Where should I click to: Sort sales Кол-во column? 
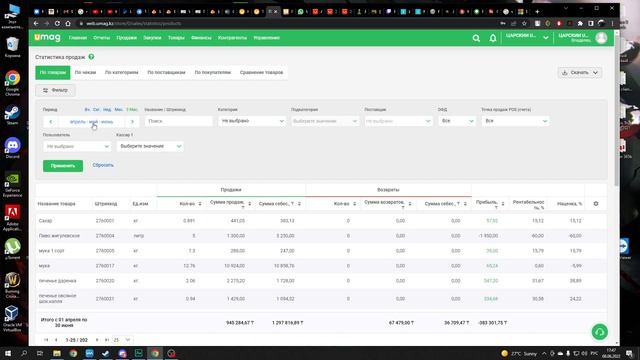pyautogui.click(x=200, y=204)
